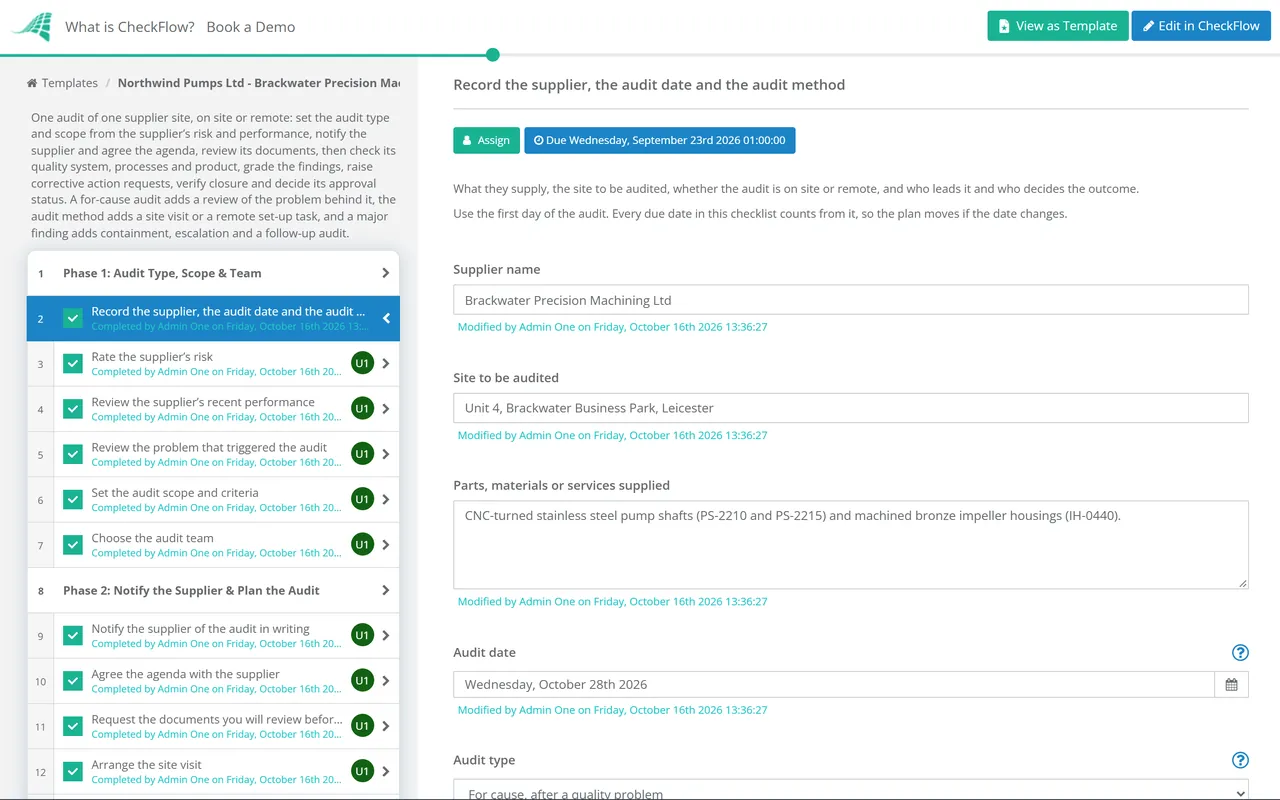Screen dimensions: 1280x800
Task: Open the Audit type dropdown
Action: (x=851, y=789)
